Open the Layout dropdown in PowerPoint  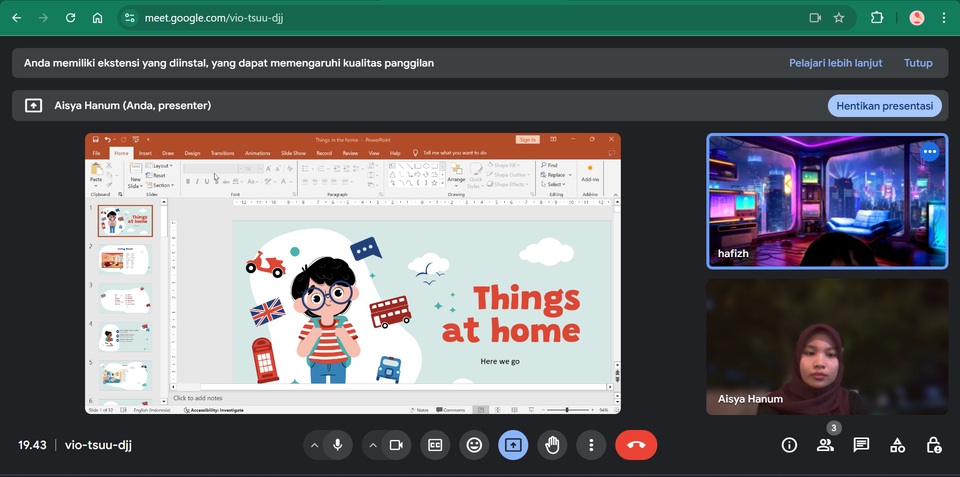point(159,166)
